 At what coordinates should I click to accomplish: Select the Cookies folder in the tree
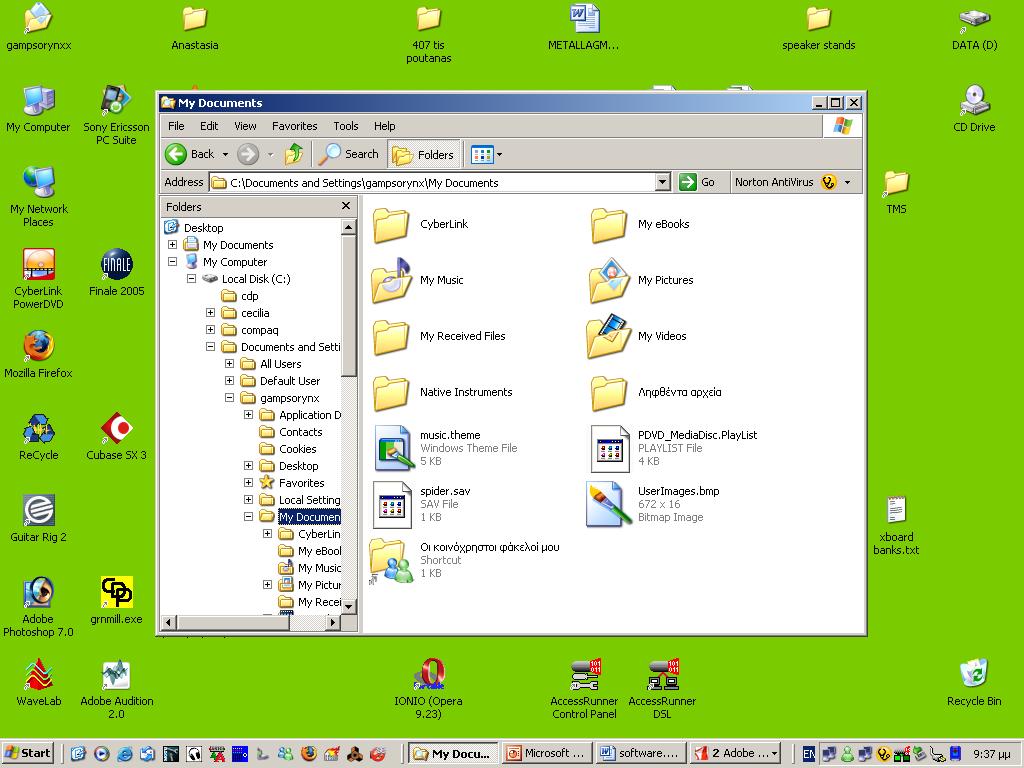(x=298, y=449)
